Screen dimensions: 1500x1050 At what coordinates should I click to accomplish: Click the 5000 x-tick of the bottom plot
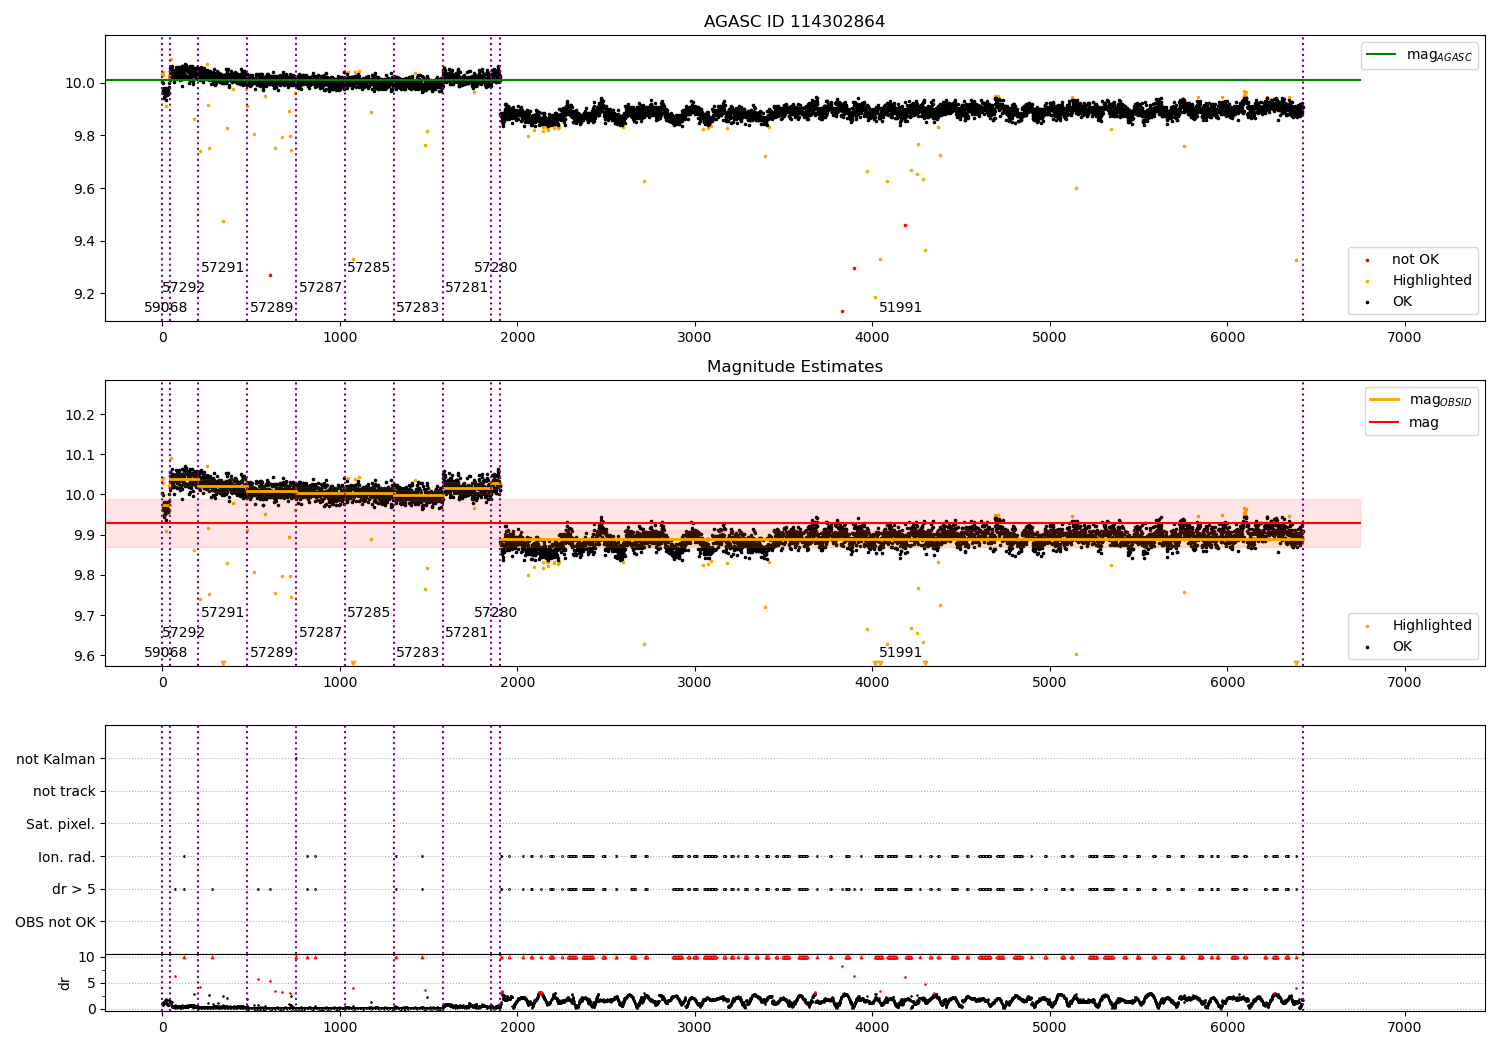coord(1050,1027)
